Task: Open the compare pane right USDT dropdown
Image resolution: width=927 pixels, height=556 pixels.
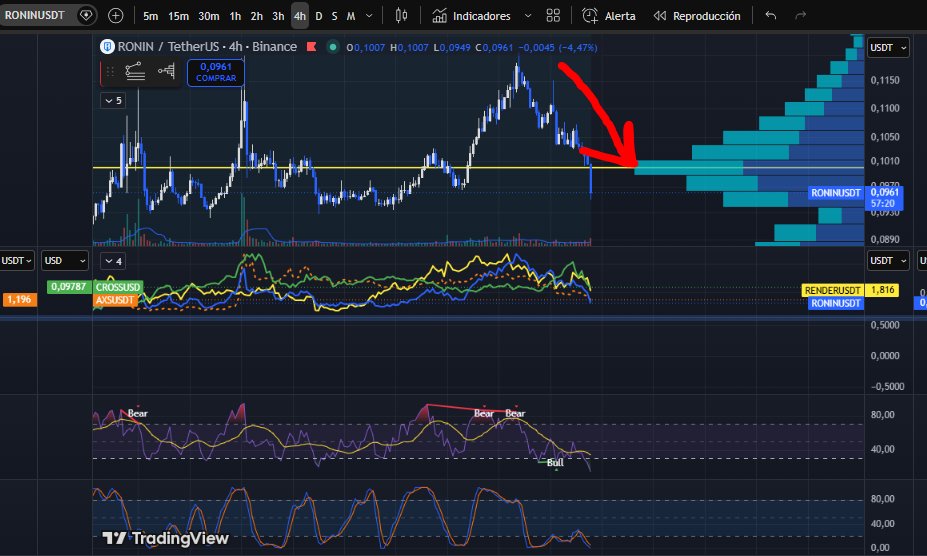Action: point(888,261)
